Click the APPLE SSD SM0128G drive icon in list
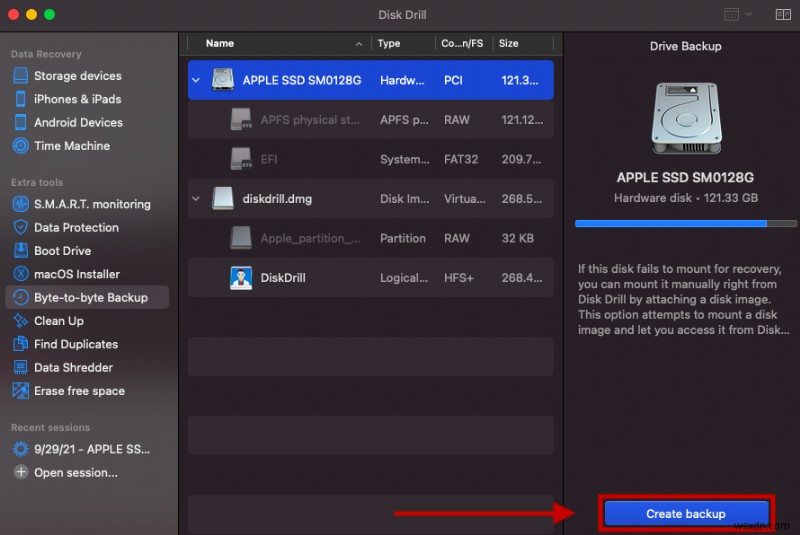800x535 pixels. (x=223, y=80)
